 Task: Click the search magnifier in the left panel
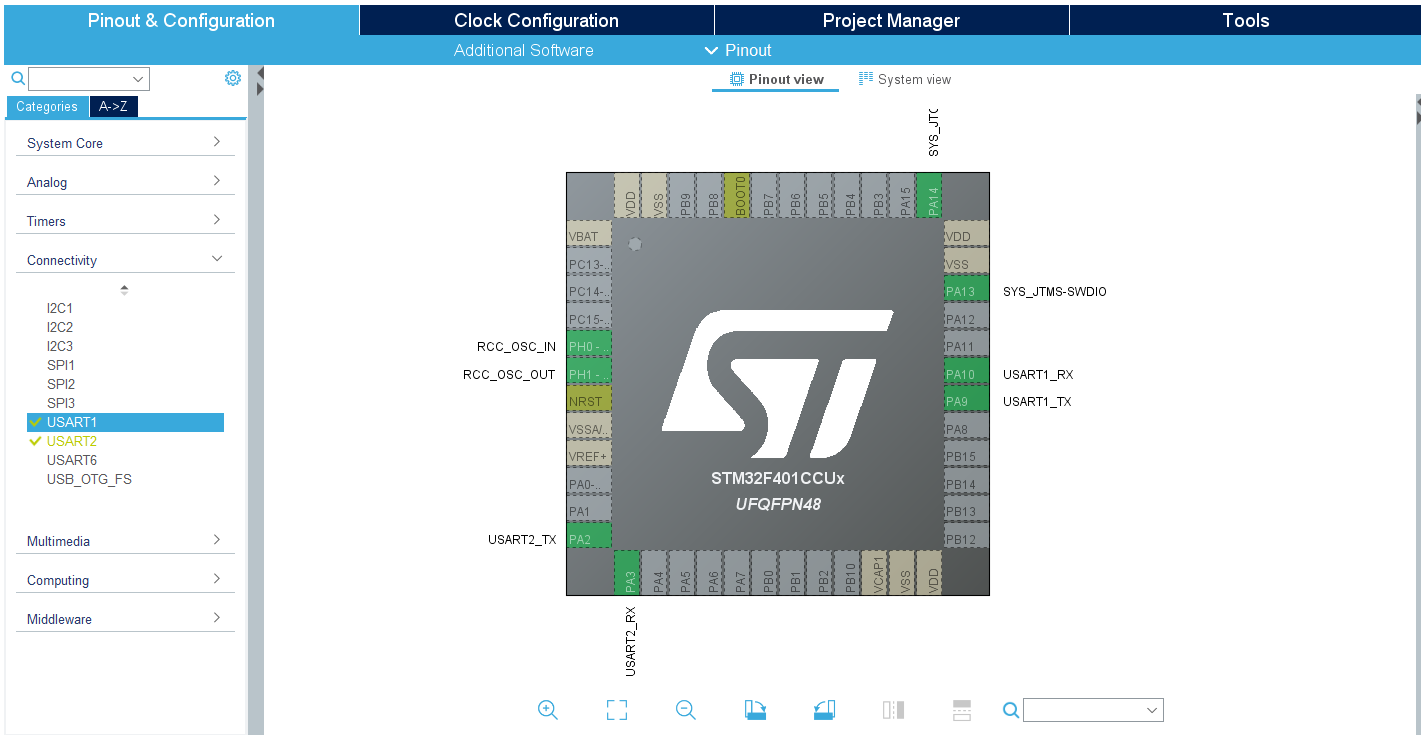(x=17, y=78)
